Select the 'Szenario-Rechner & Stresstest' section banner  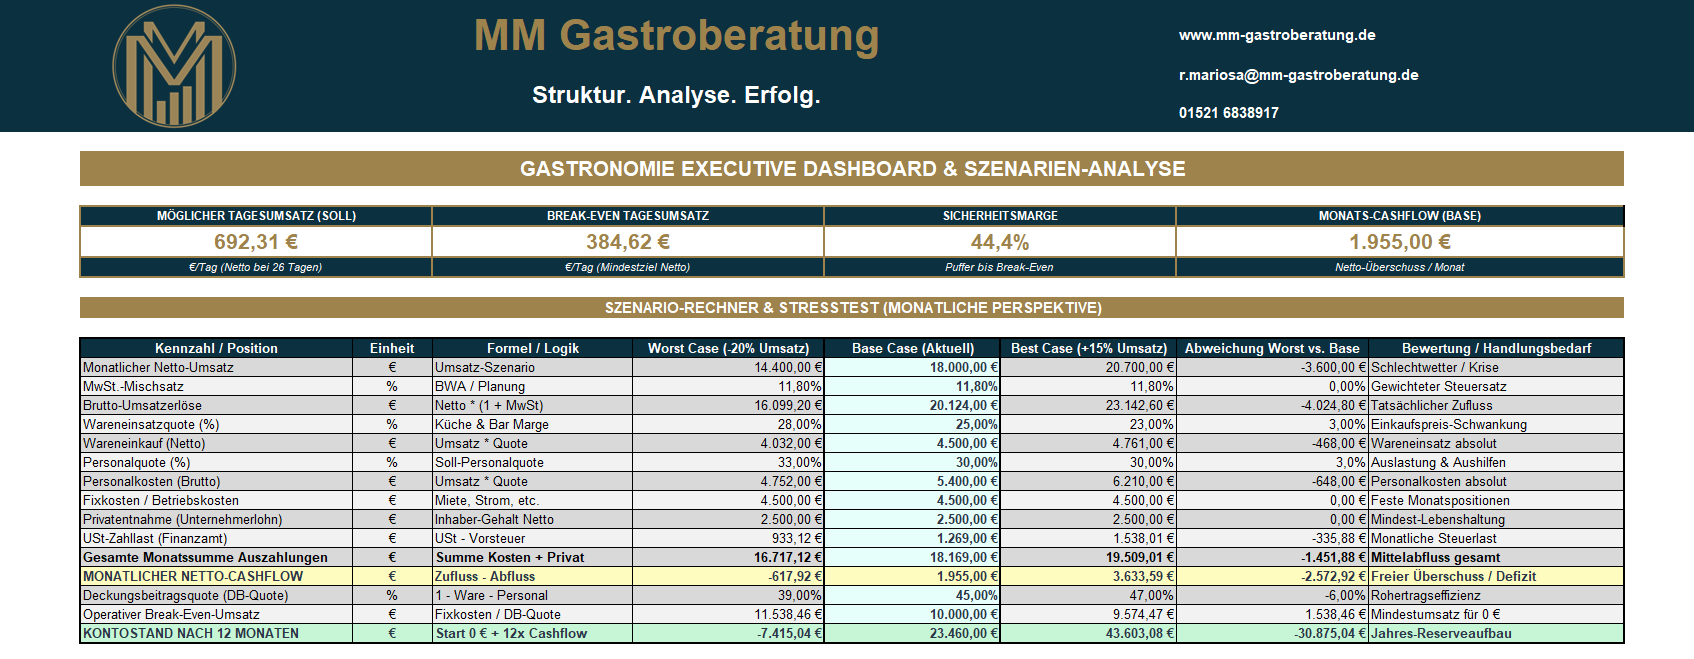852,308
